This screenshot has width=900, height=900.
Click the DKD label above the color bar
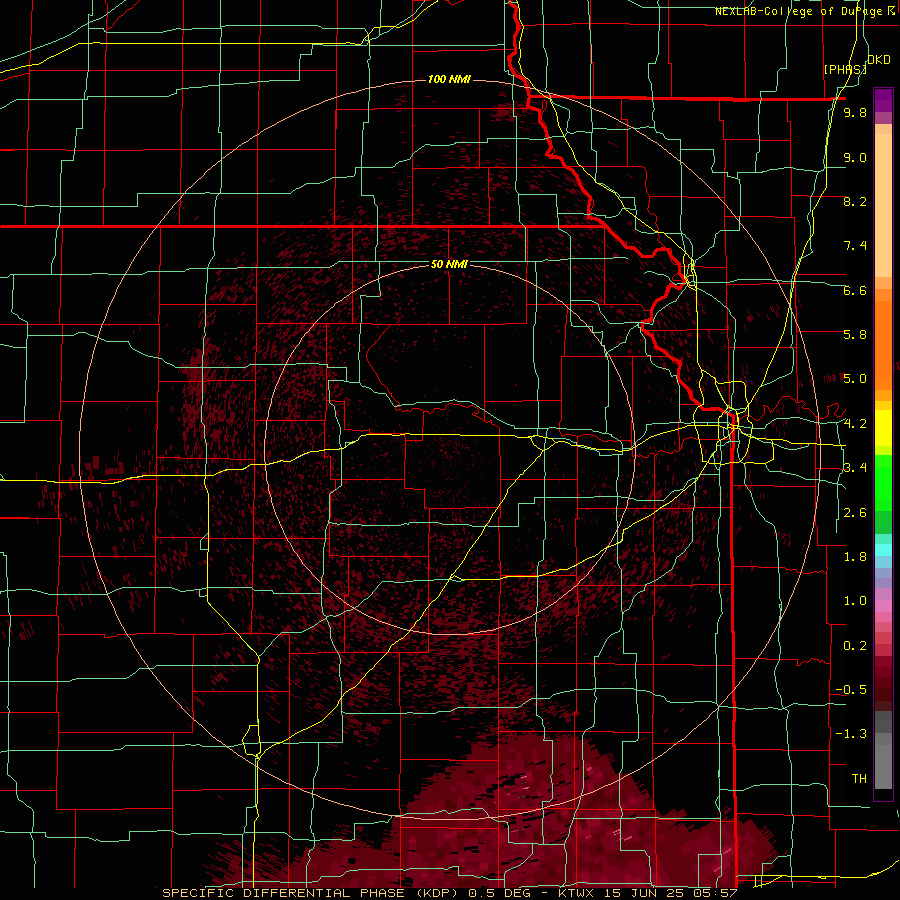pyautogui.click(x=879, y=60)
